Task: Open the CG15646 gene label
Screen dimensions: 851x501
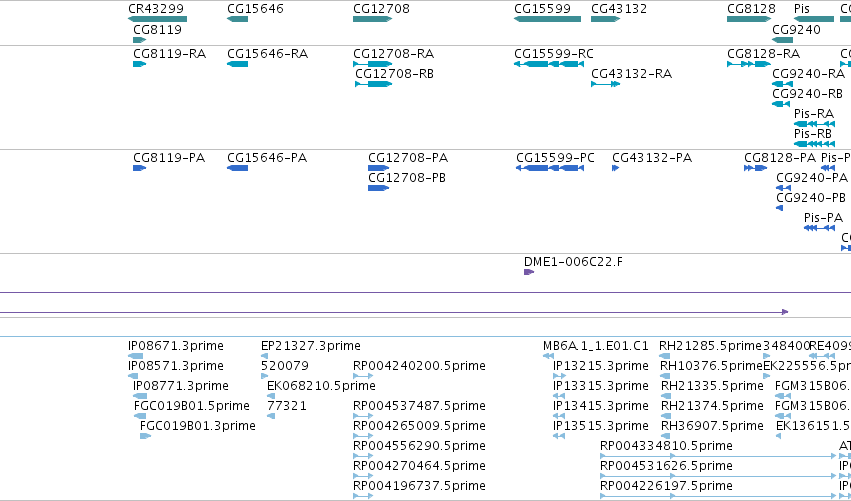Action: [255, 9]
